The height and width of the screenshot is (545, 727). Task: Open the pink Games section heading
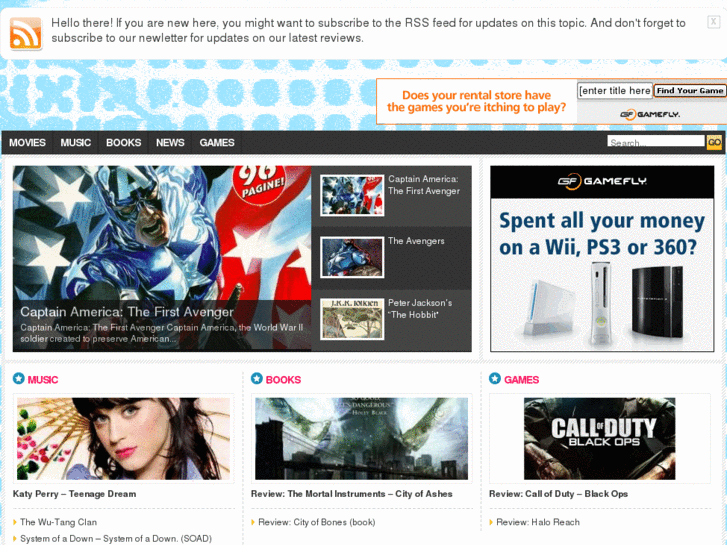click(x=522, y=380)
